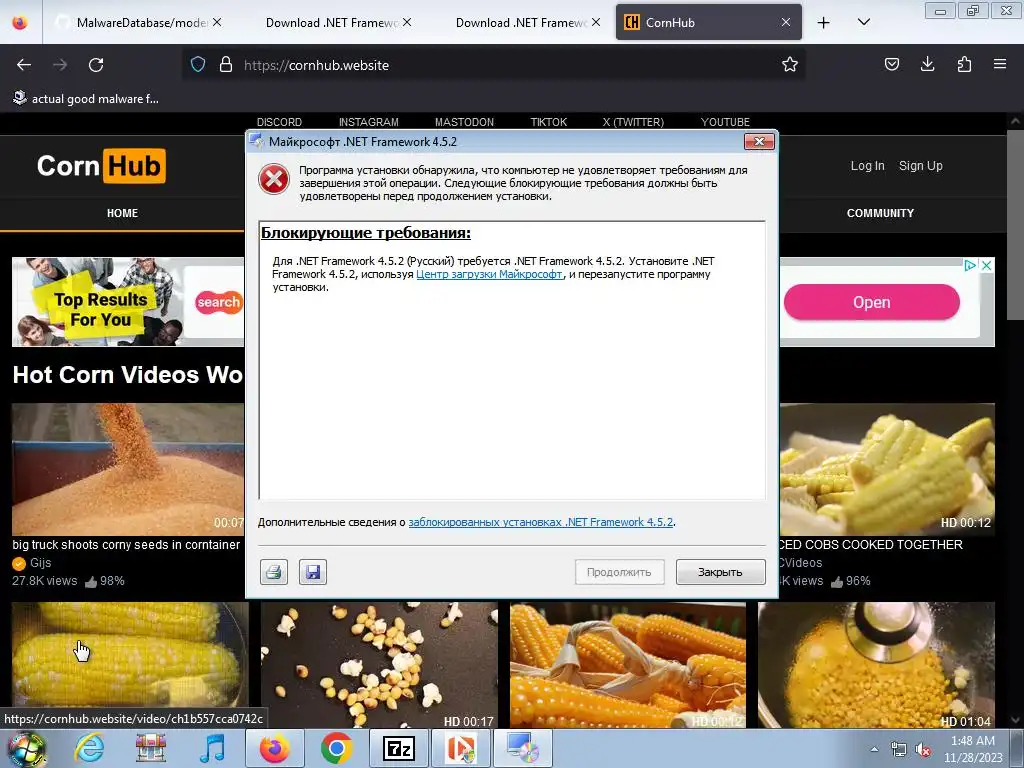
Task: Open the заблокированных установках .NET Framework 4.5.2 link
Action: (x=541, y=522)
